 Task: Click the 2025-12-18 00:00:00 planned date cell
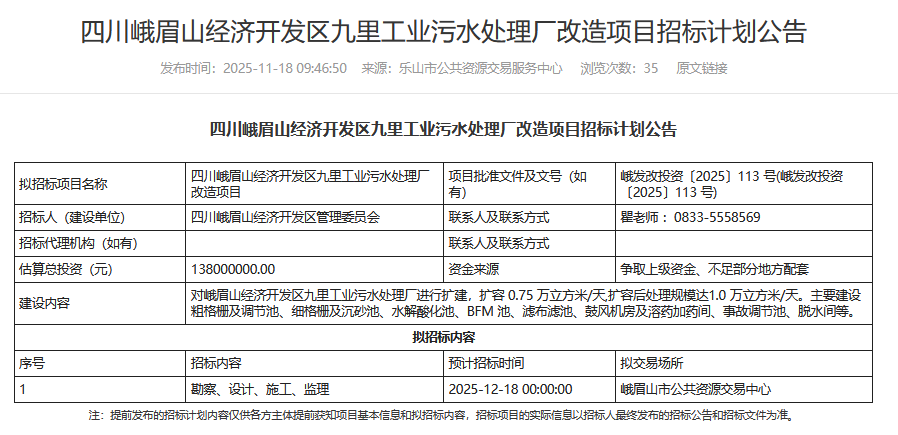tap(510, 389)
